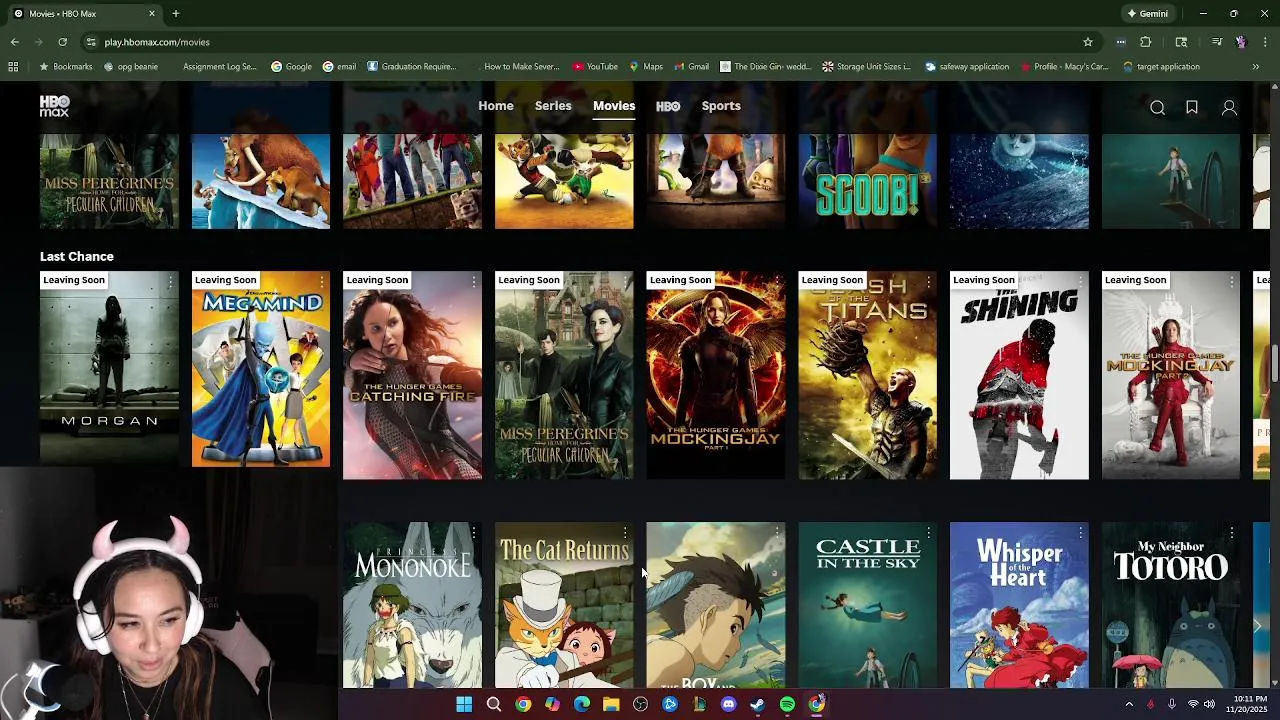
Task: Go to the Home tab
Action: (496, 106)
